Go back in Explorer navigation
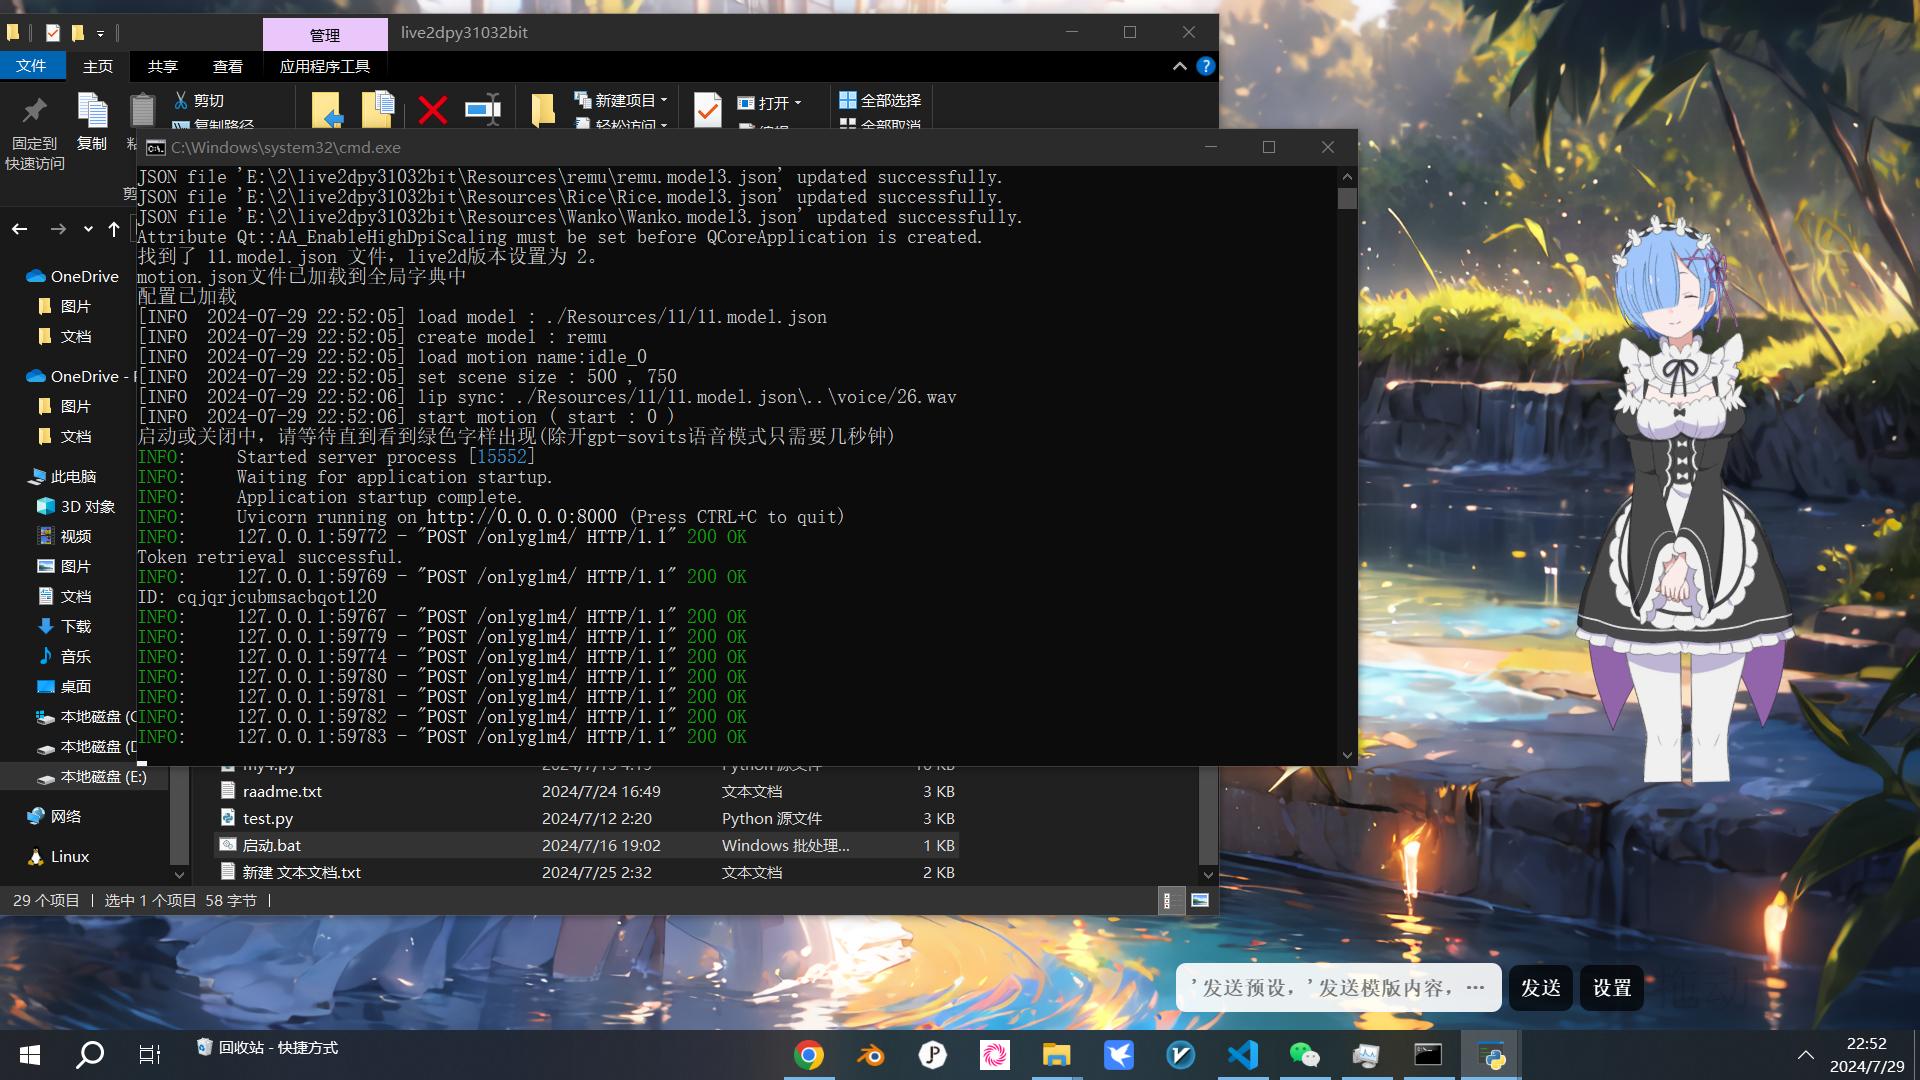The image size is (1920, 1080). click(x=20, y=229)
